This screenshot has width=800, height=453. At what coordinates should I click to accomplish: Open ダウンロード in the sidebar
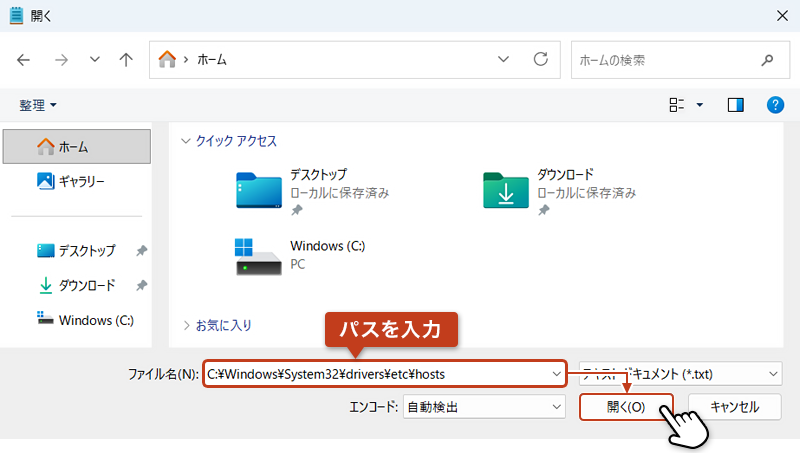tap(77, 285)
